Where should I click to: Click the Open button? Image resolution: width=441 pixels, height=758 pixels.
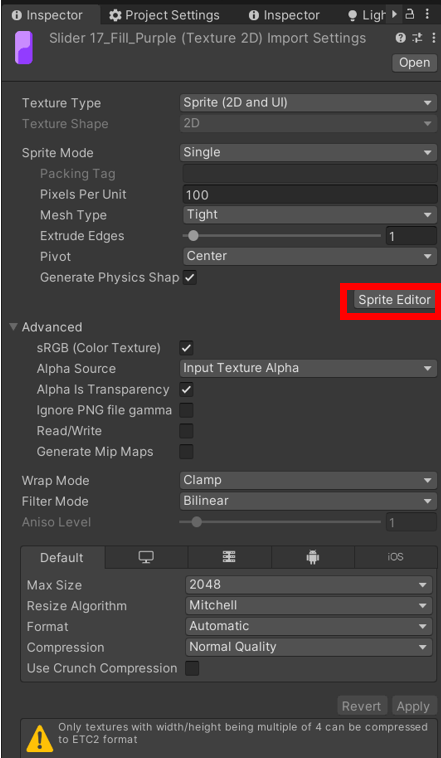coord(415,62)
